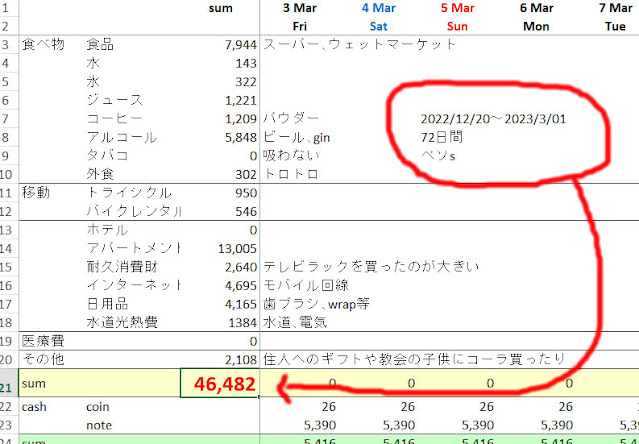Viewport: 639px width, 444px height.
Task: Select the モバイル回線 note cell
Action: point(306,286)
